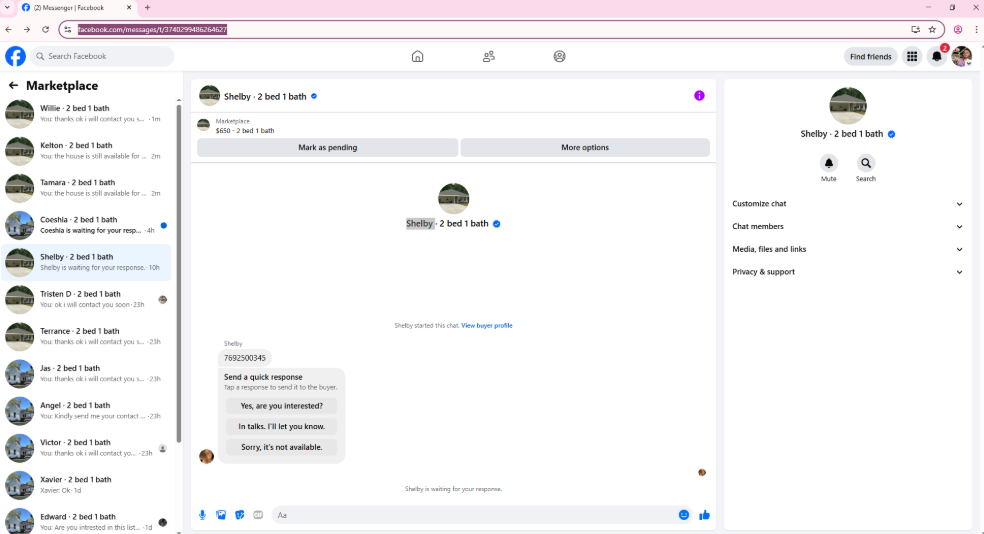
Task: Open conversation information purple icon
Action: point(699,95)
